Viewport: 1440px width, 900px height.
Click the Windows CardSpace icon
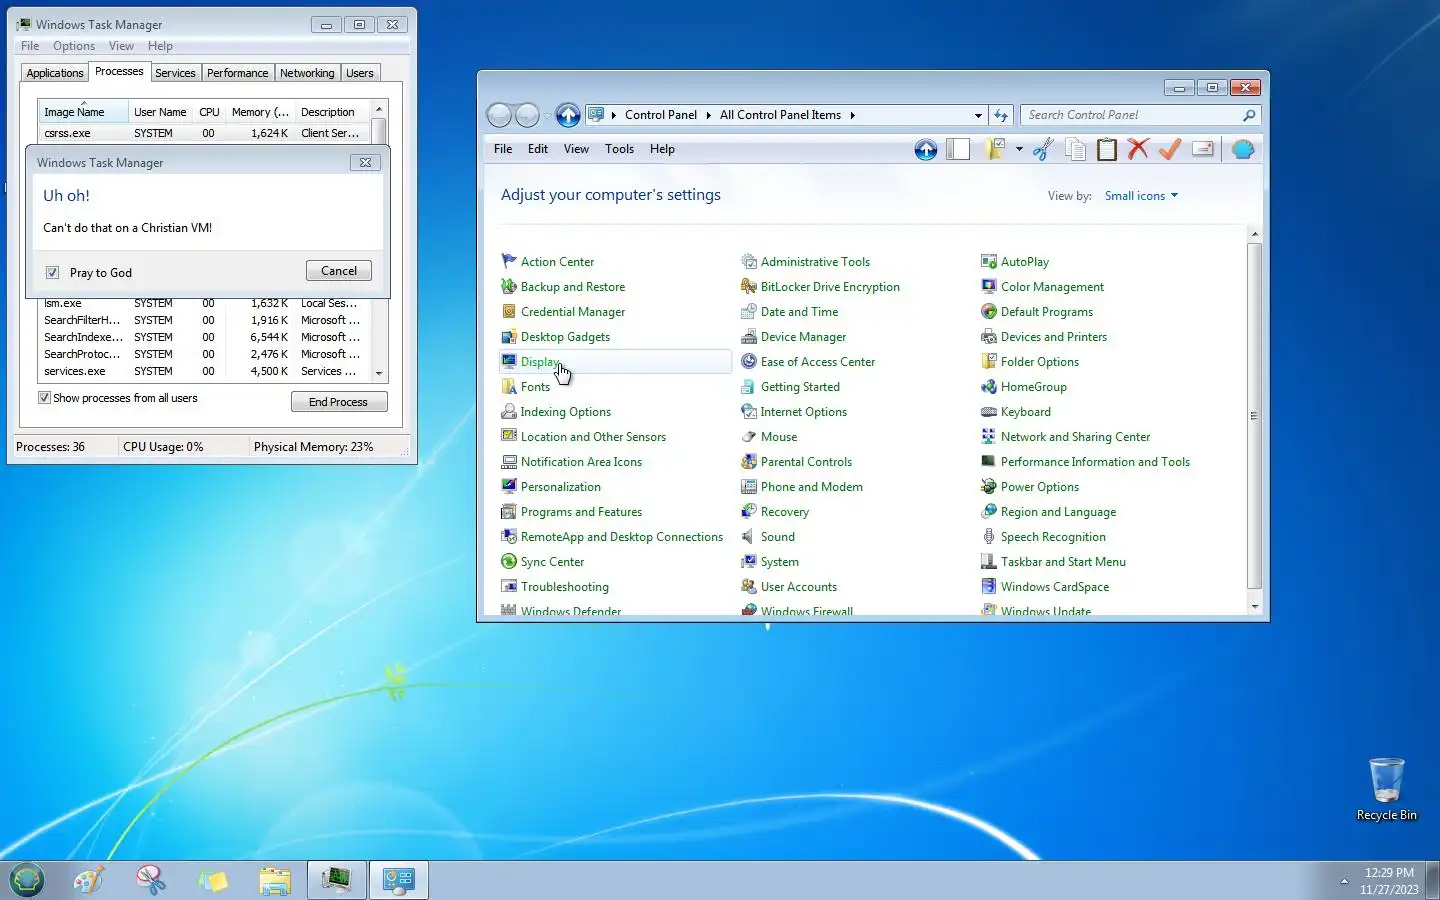coord(989,586)
